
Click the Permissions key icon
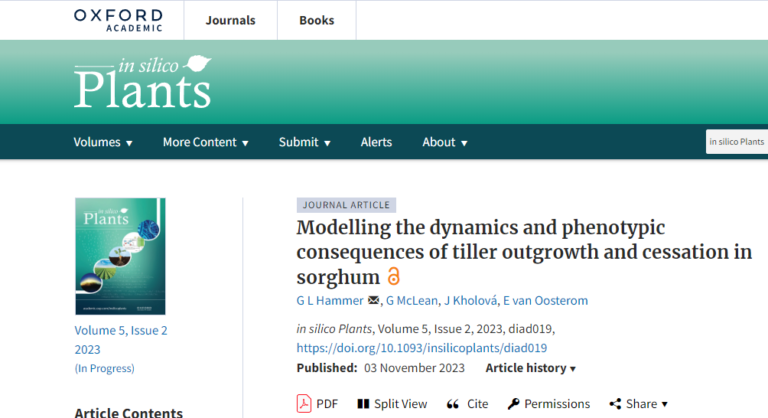coord(513,404)
